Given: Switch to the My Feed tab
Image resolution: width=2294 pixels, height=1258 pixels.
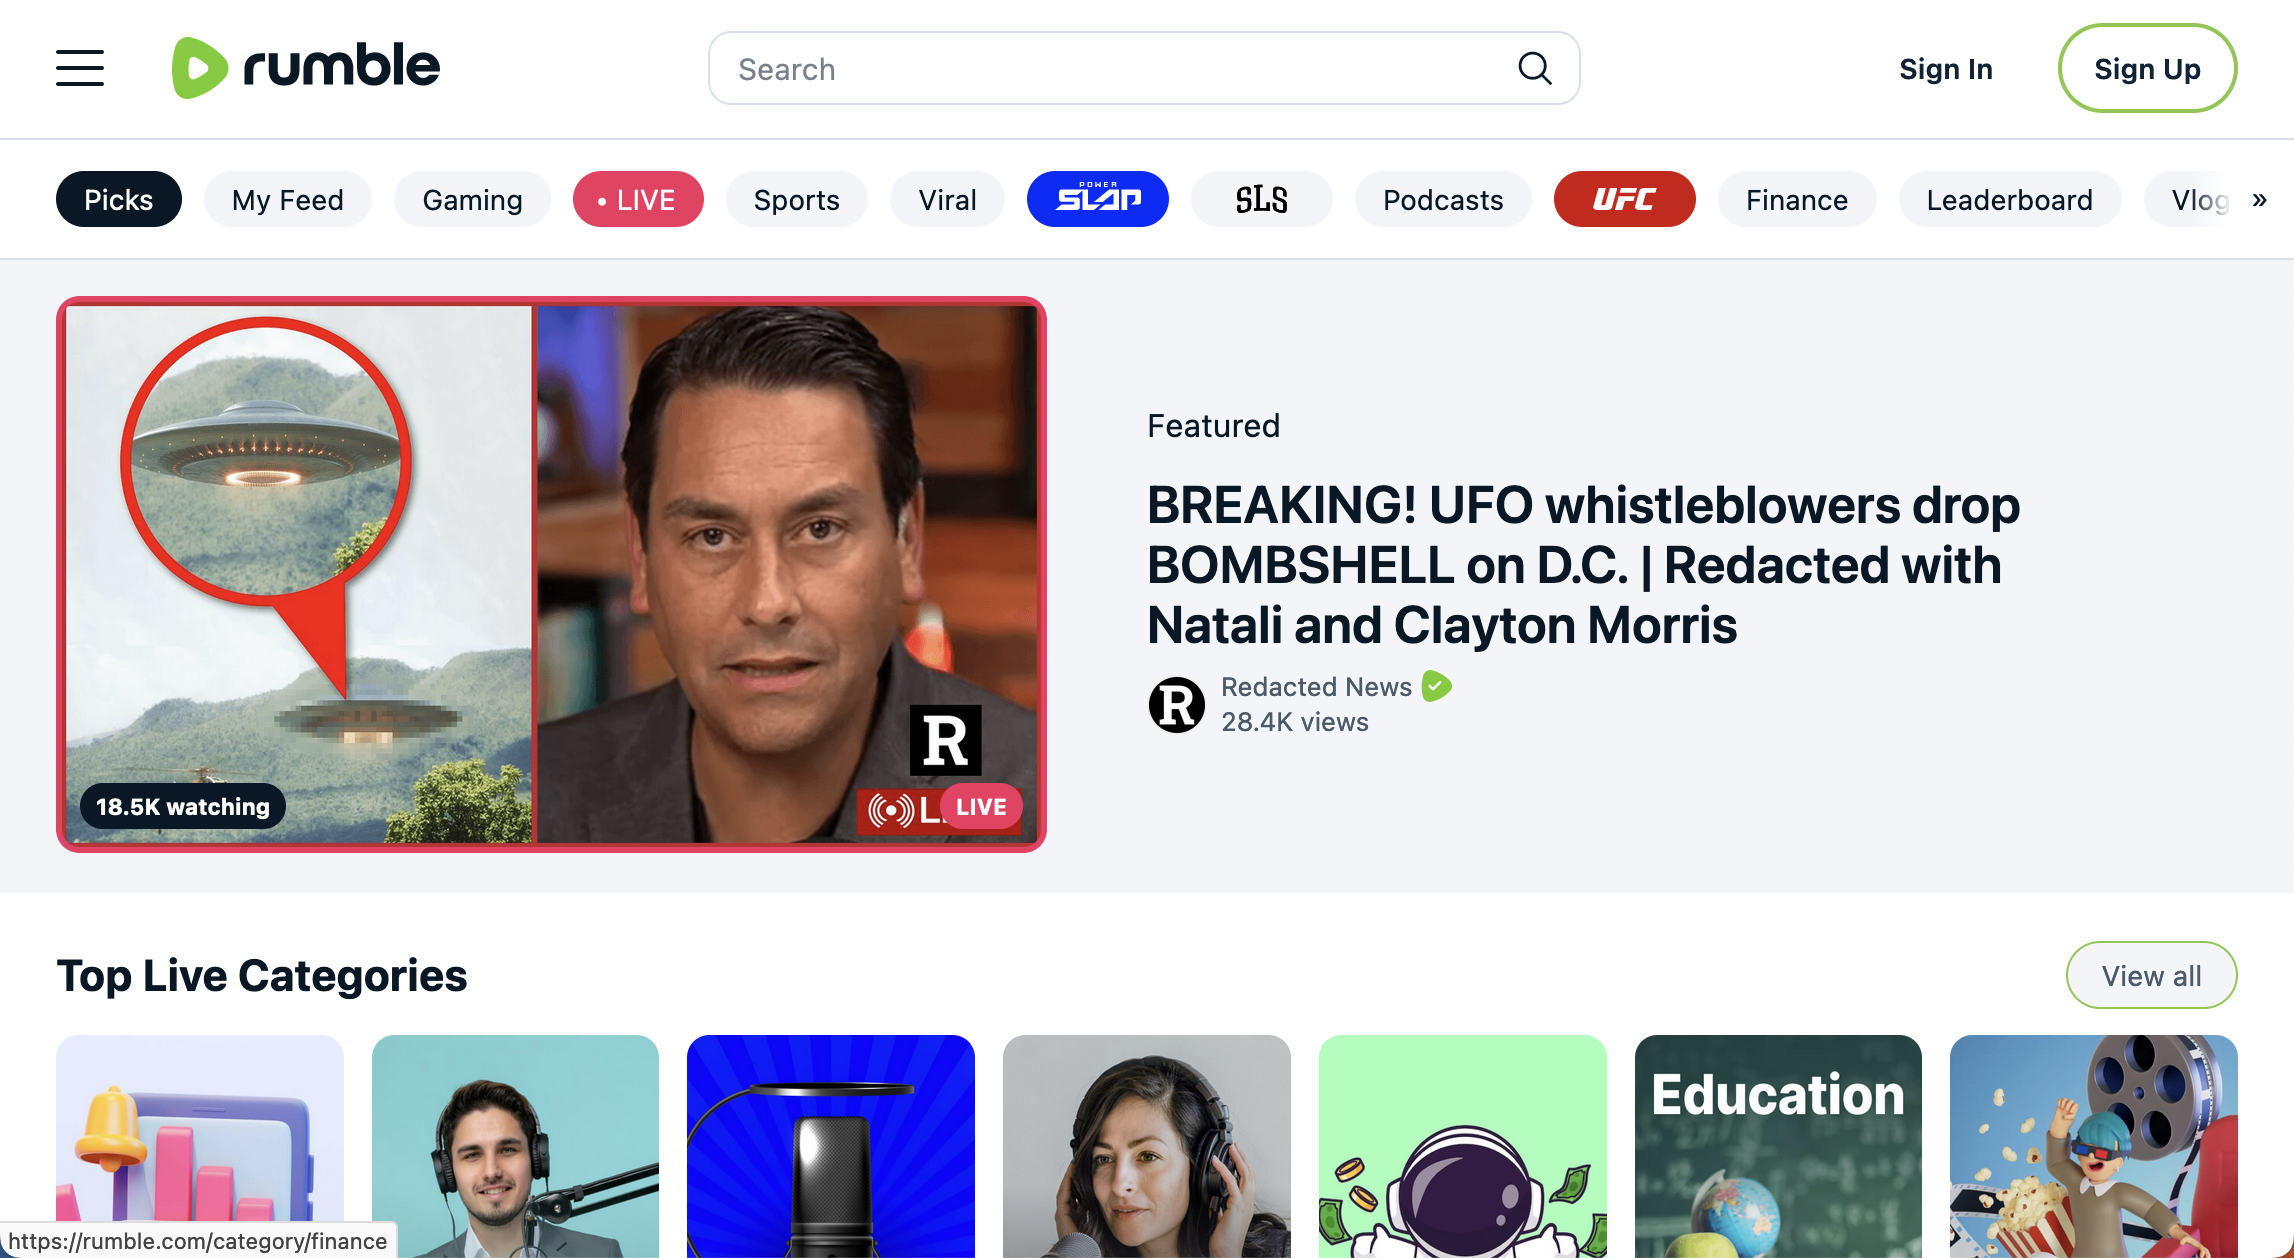Looking at the screenshot, I should 288,199.
